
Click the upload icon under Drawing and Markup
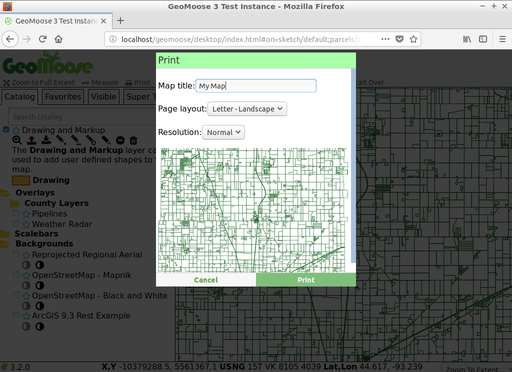point(32,140)
